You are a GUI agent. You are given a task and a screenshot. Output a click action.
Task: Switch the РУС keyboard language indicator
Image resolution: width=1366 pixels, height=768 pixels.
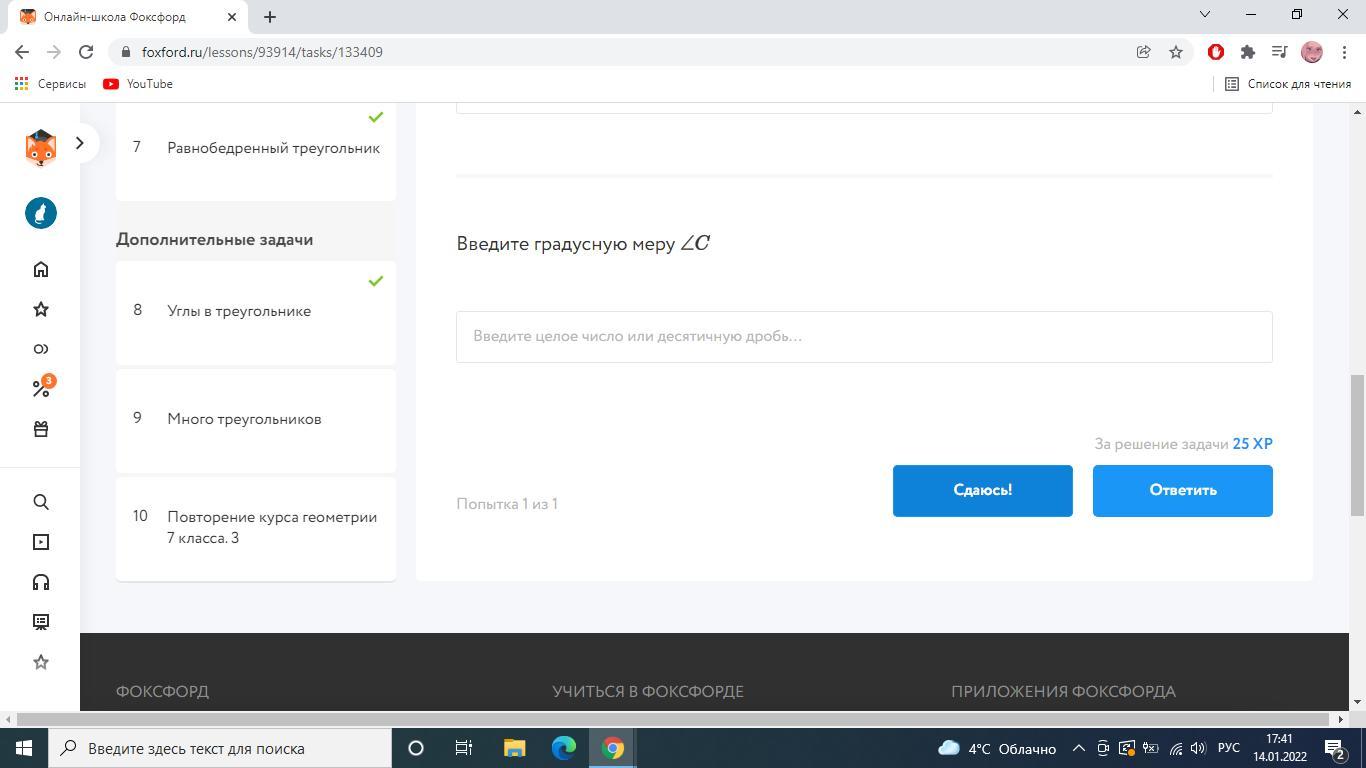[1229, 748]
